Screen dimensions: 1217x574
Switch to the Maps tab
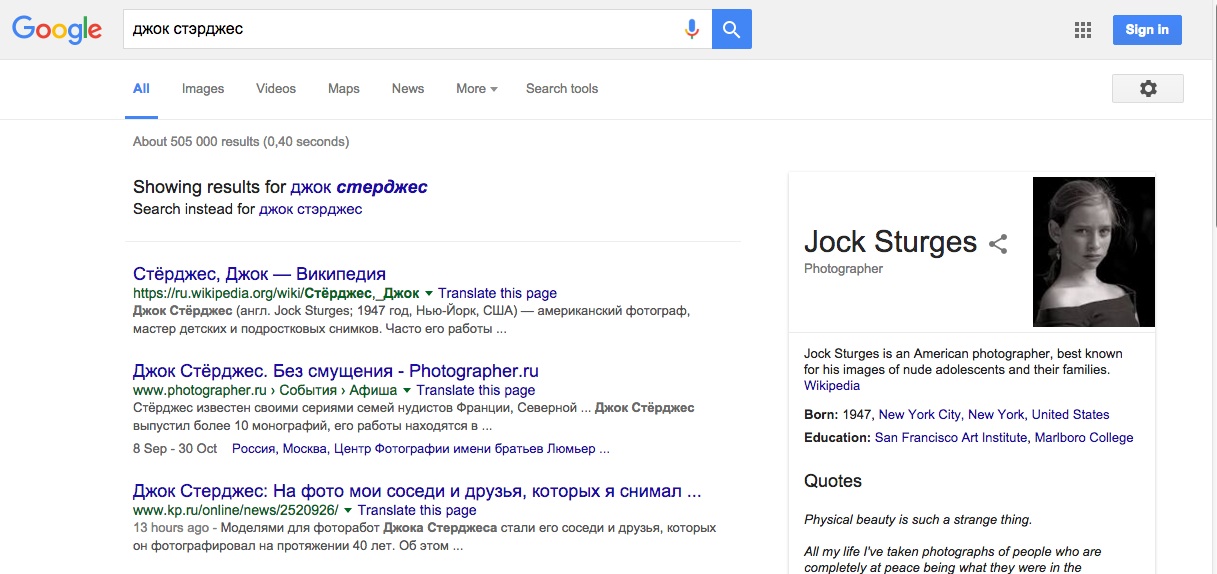(343, 88)
